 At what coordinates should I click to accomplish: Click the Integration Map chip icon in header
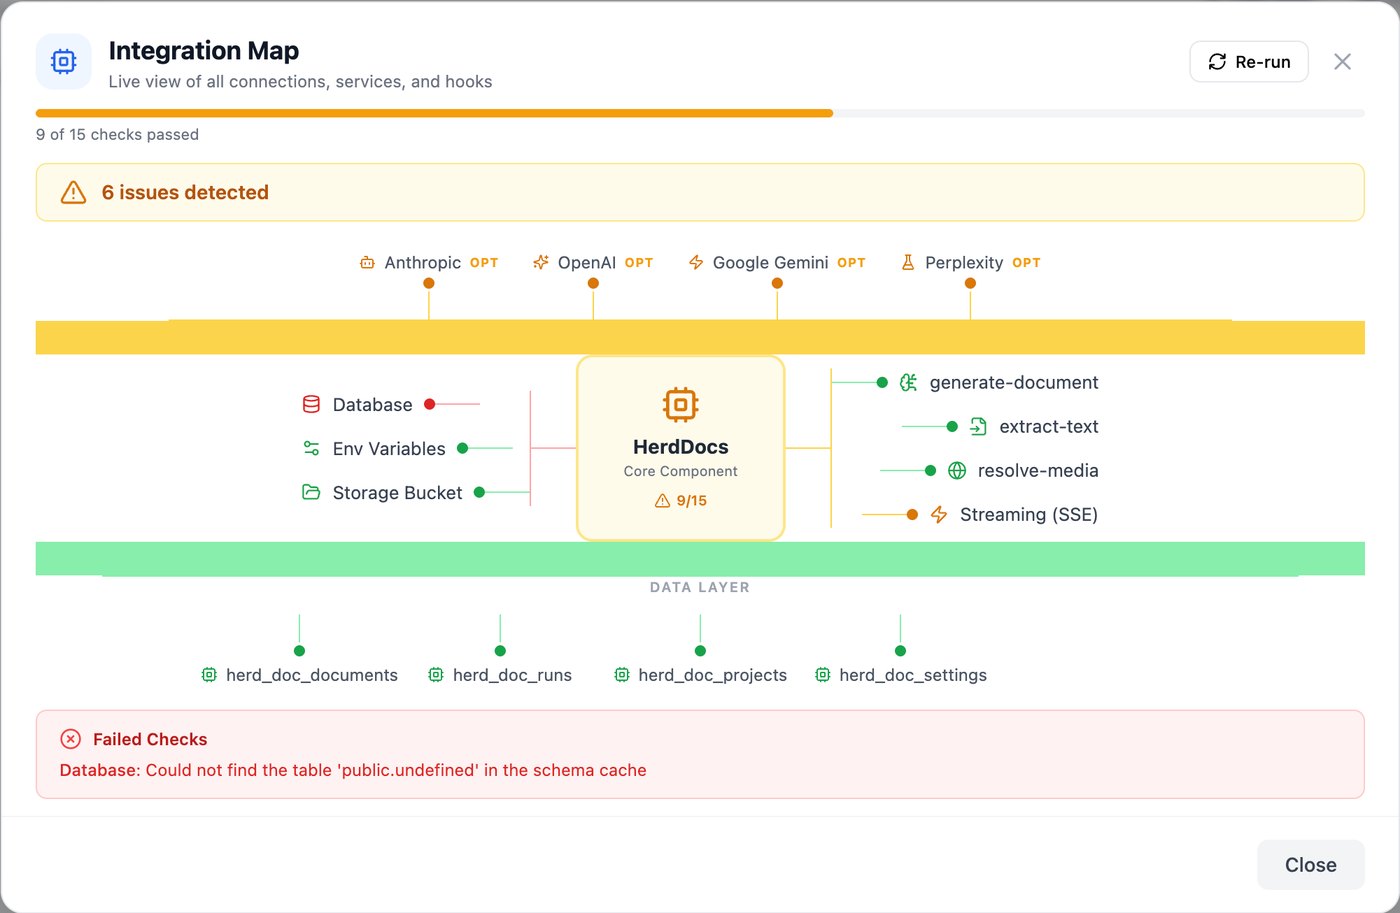pos(64,62)
